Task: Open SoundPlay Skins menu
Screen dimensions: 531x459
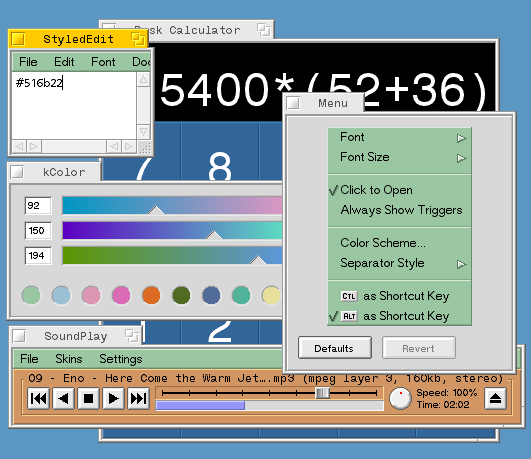Action: click(x=69, y=359)
